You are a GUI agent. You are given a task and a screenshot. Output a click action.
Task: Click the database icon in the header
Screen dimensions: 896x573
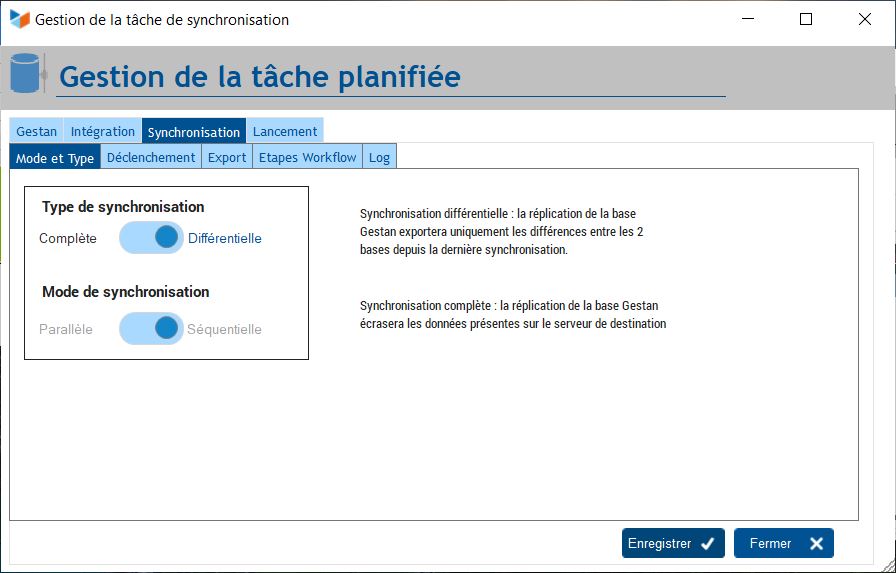tap(26, 73)
